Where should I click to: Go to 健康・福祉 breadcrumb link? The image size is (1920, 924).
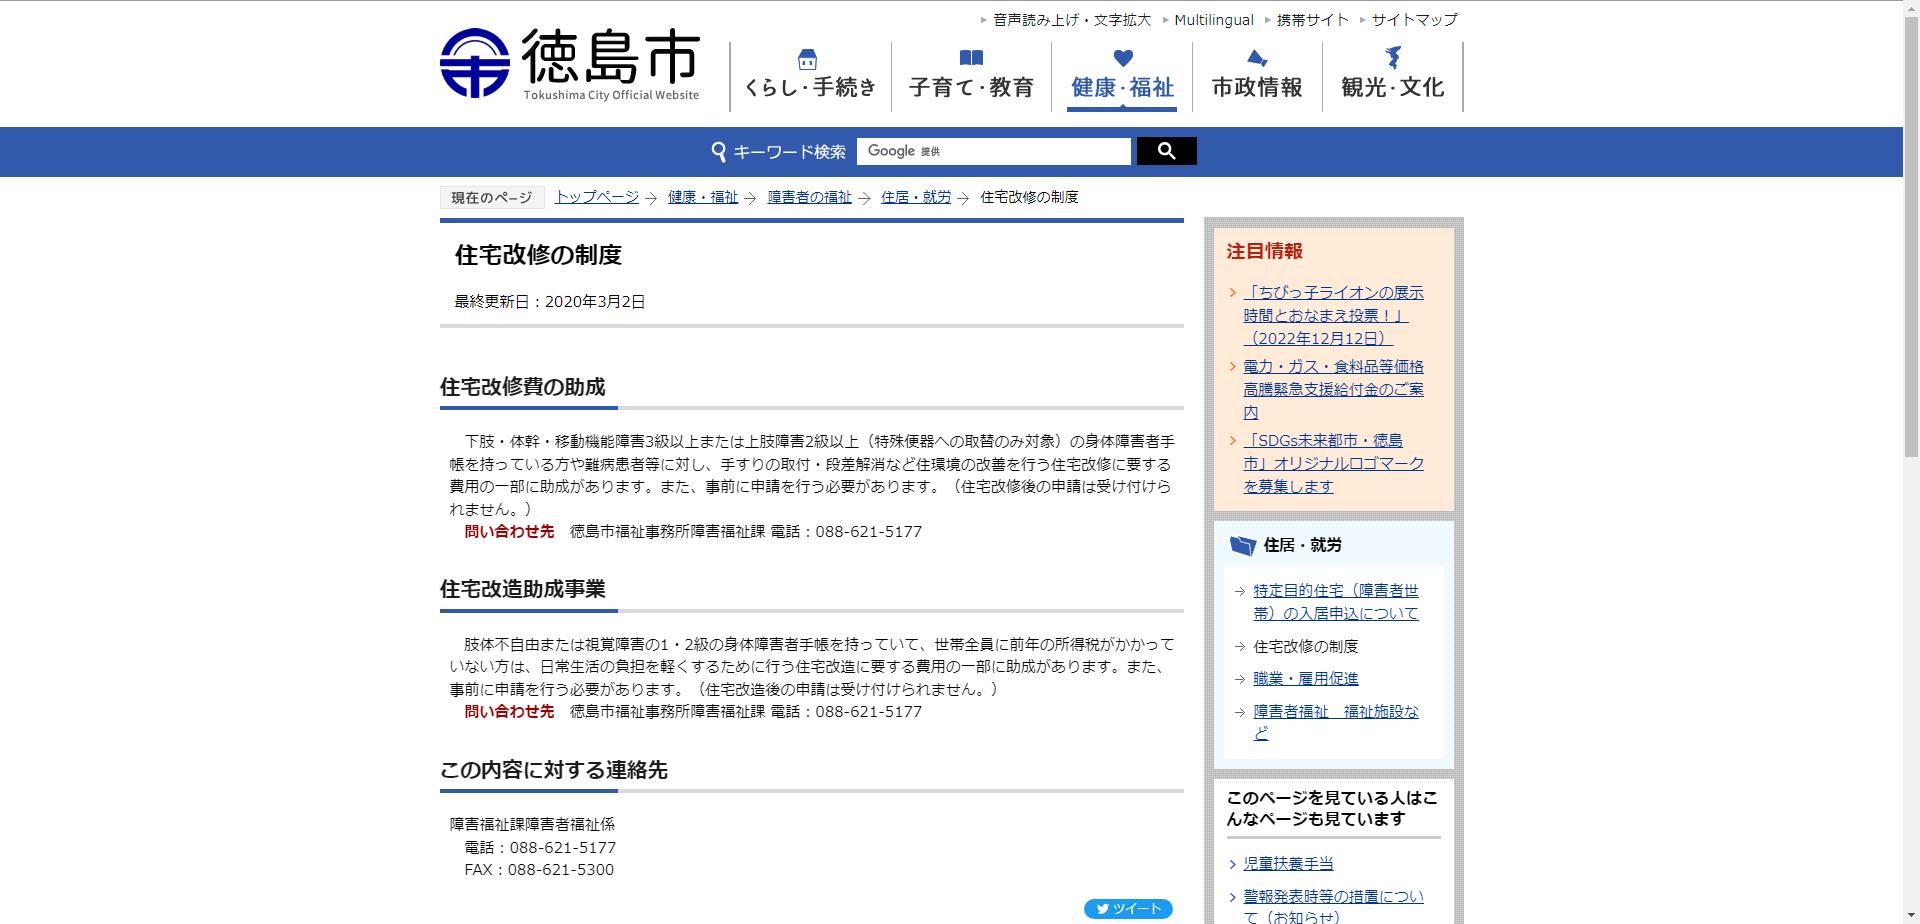(703, 197)
